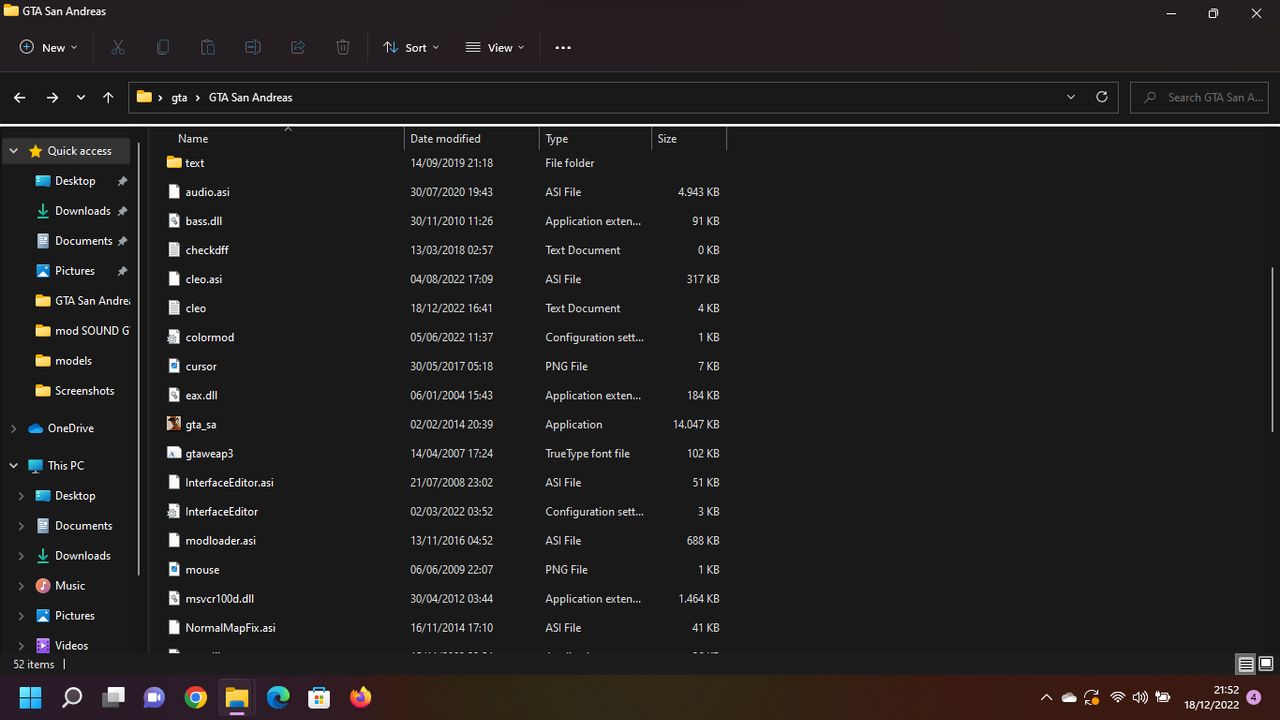Screen dimensions: 1280x720
Task: Click the Paste clipboard icon
Action: [208, 47]
